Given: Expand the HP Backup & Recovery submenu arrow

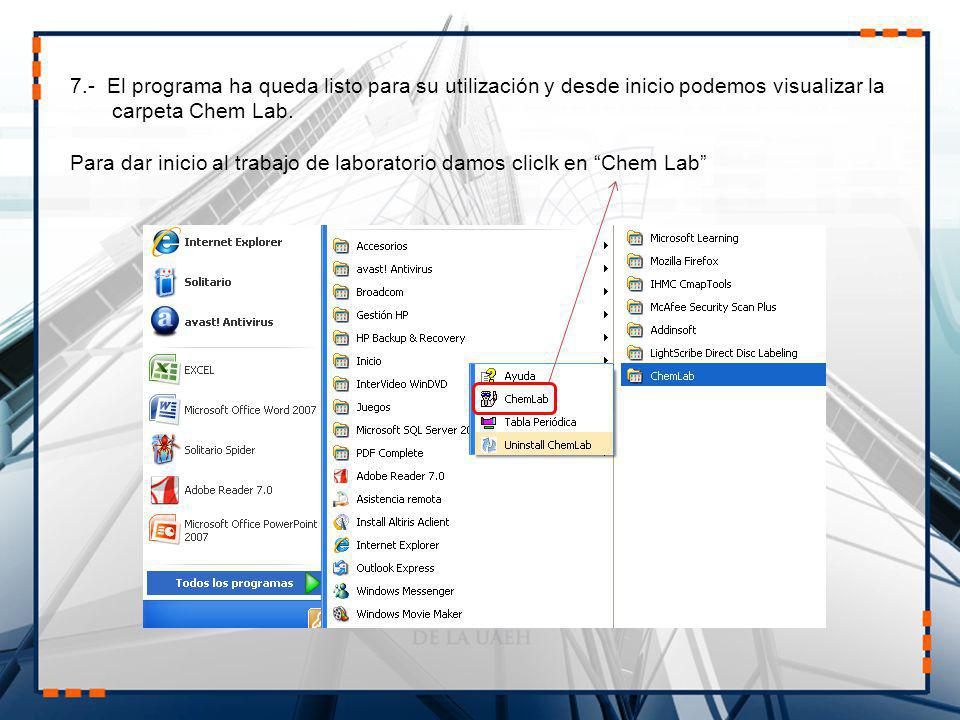Looking at the screenshot, I should (605, 338).
